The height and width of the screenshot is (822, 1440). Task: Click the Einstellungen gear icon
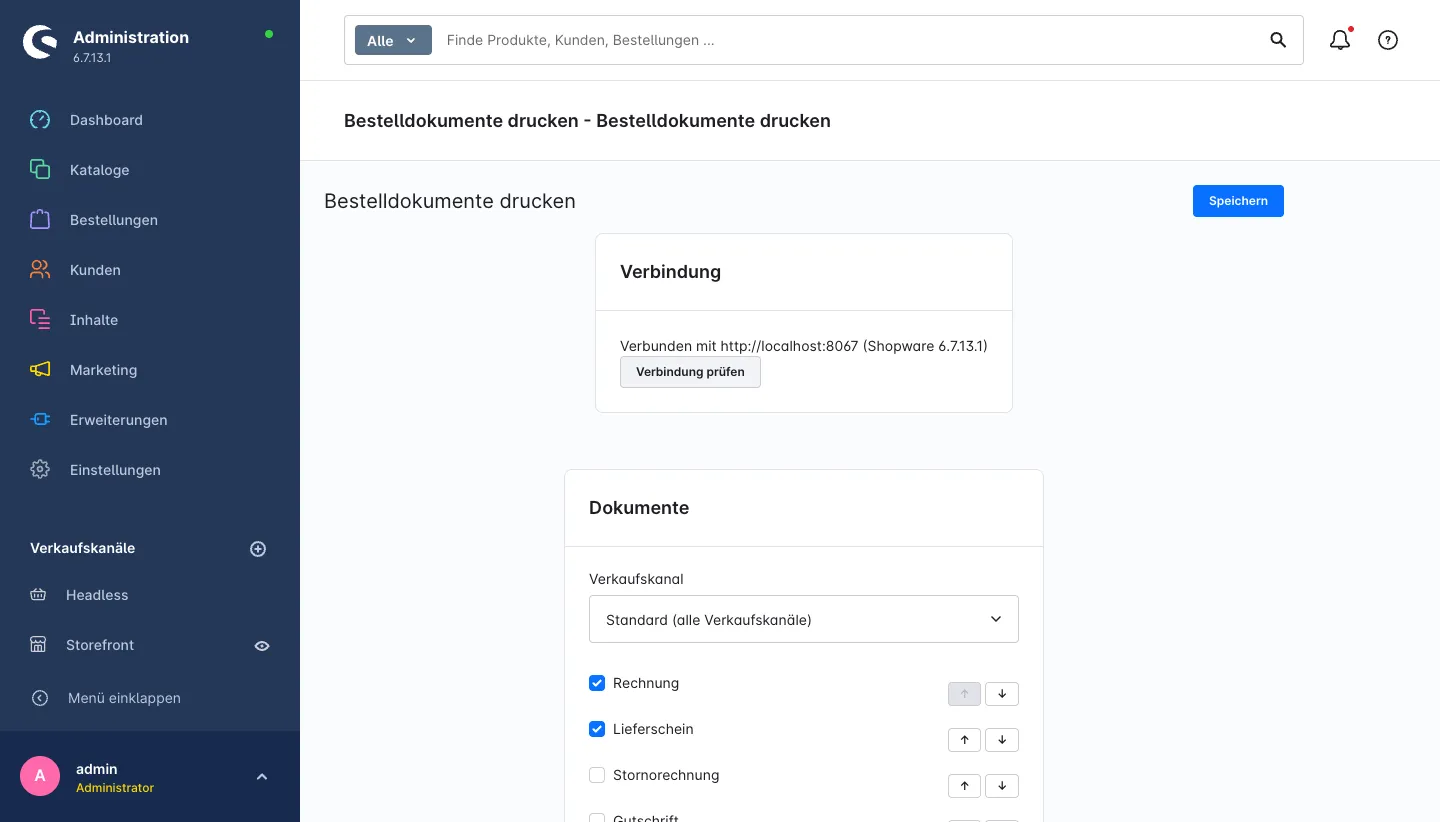pyautogui.click(x=40, y=470)
